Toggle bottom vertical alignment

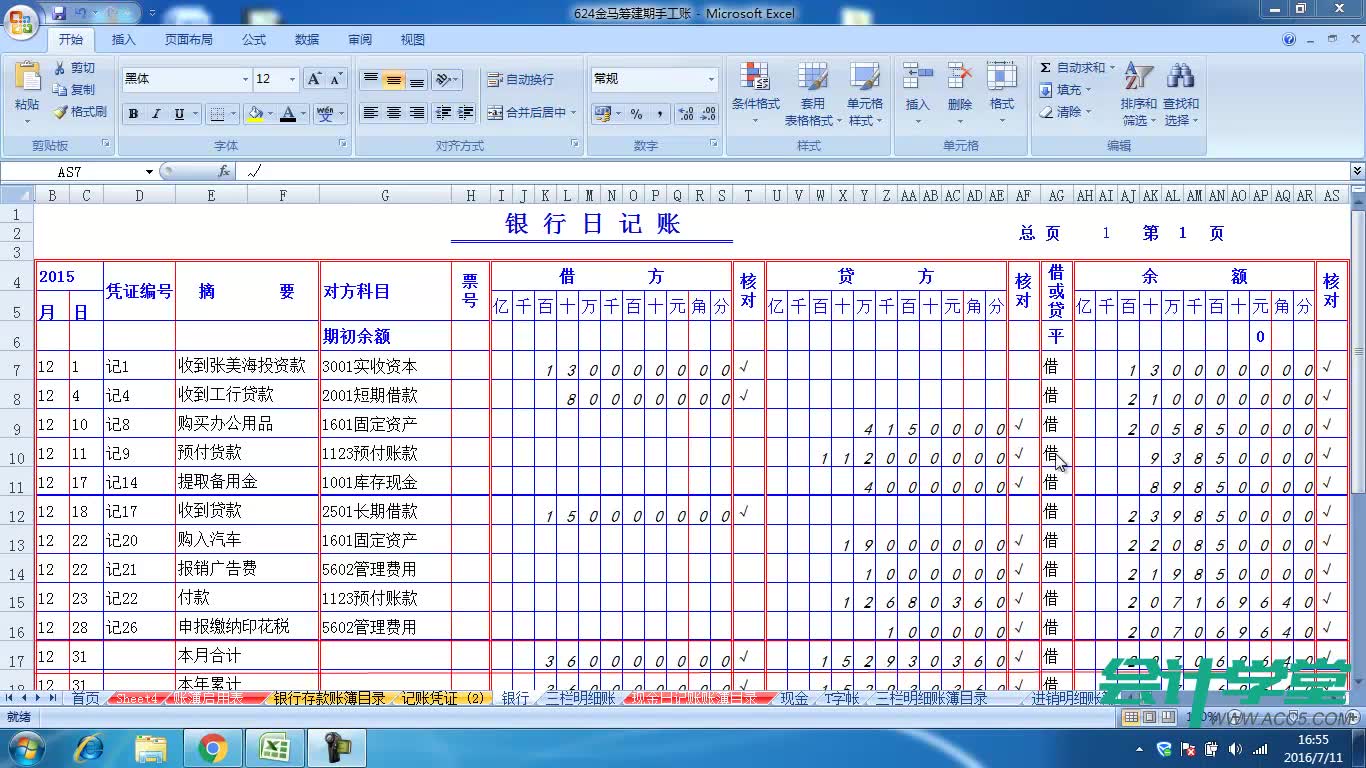coord(417,79)
